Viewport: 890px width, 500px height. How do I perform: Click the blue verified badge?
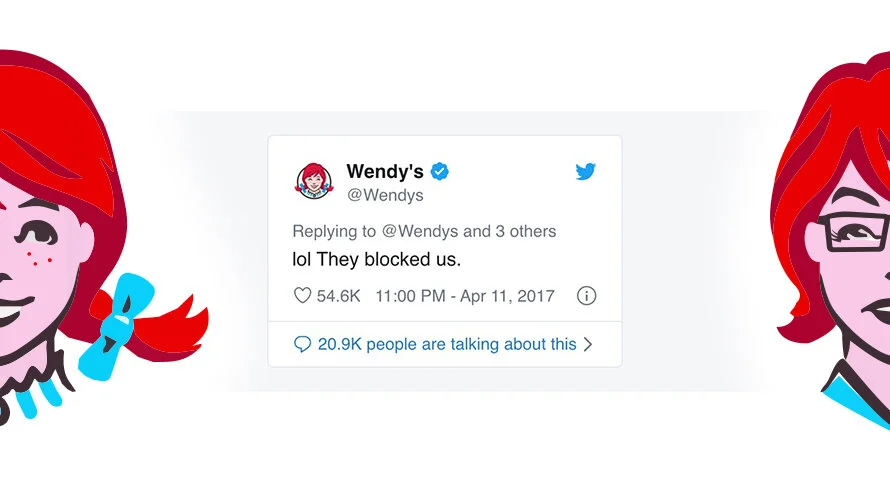click(x=439, y=171)
